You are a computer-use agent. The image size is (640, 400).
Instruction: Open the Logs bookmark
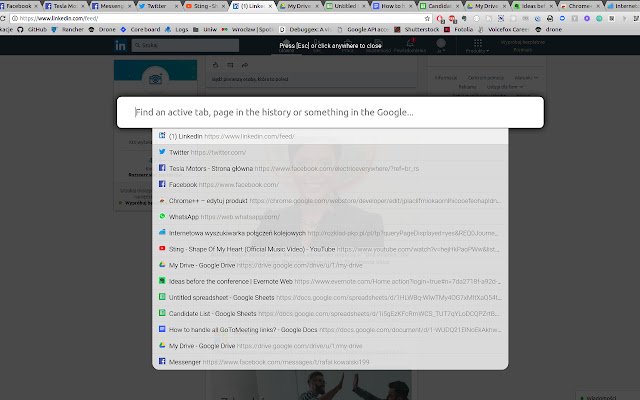coord(177,29)
